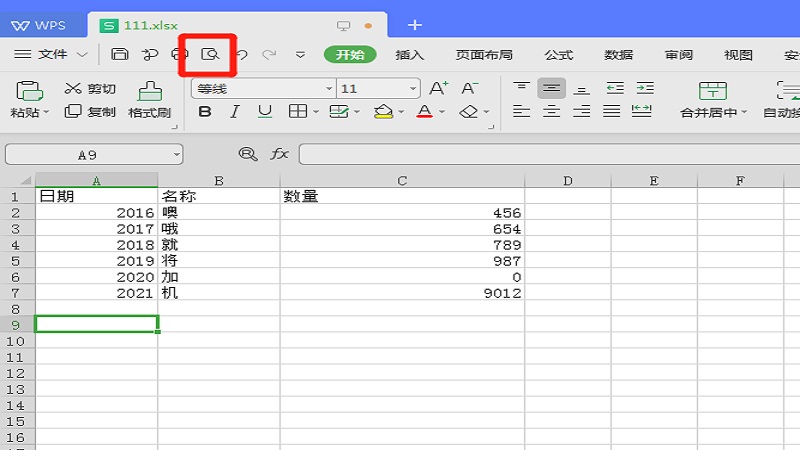Select row 5 header
Image resolution: width=800 pixels, height=450 pixels.
click(15, 261)
